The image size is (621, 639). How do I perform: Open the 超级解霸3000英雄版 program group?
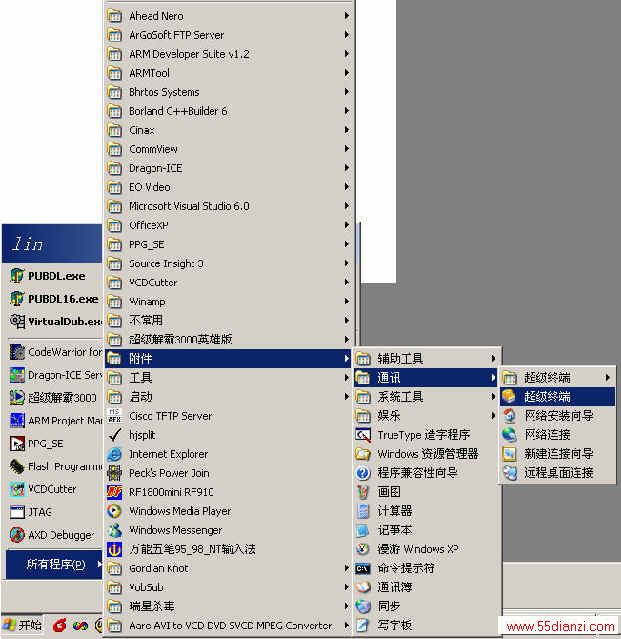[228, 339]
